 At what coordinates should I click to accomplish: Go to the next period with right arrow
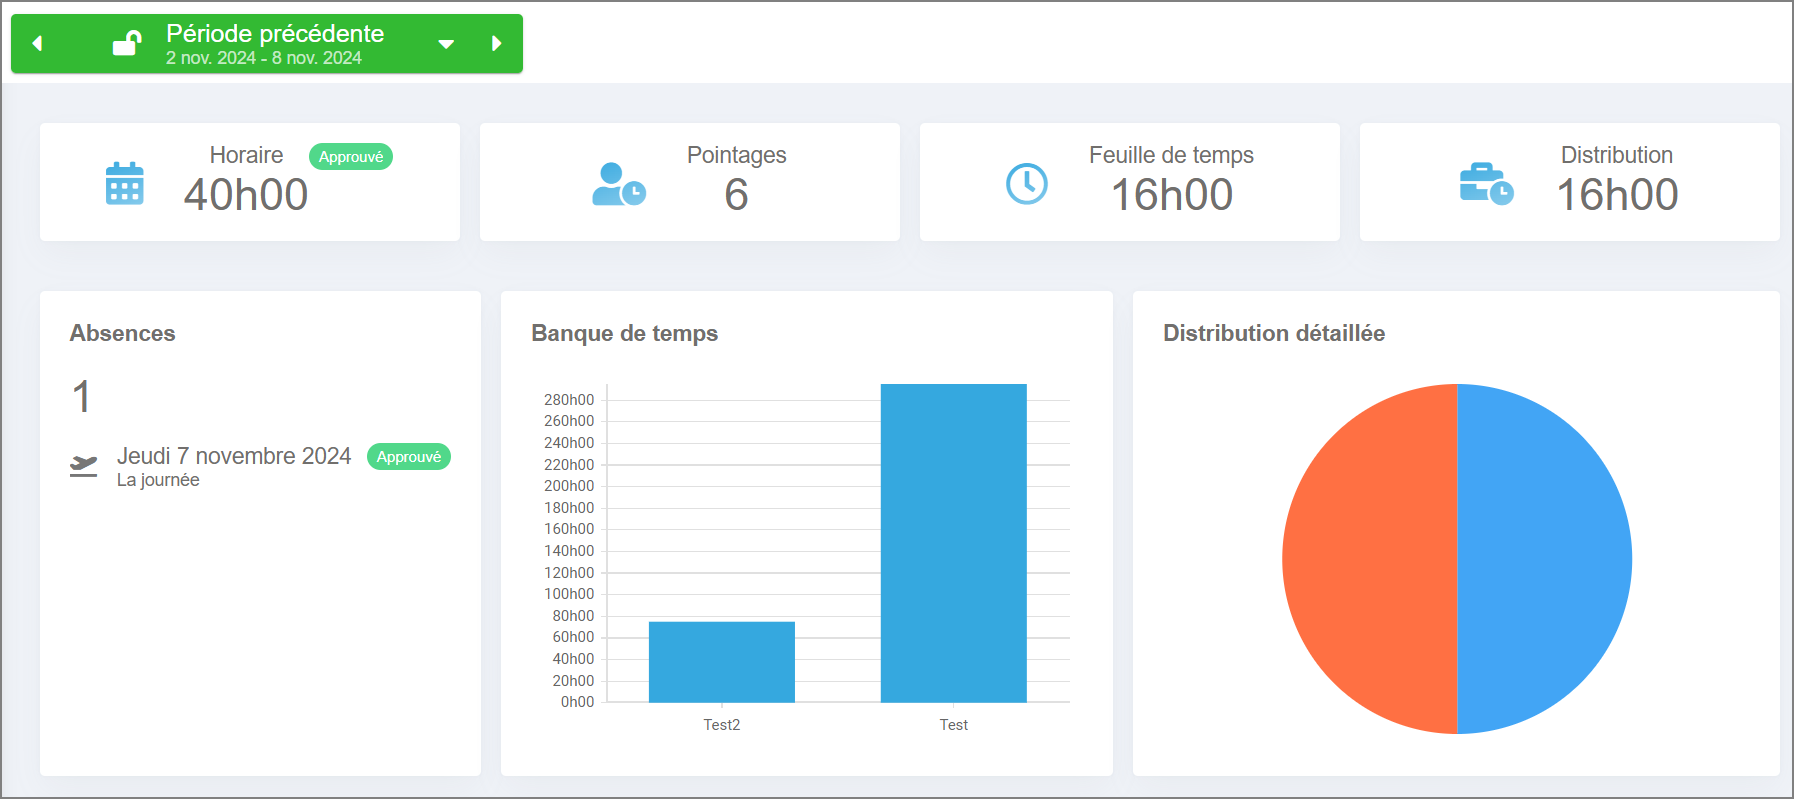(x=496, y=44)
